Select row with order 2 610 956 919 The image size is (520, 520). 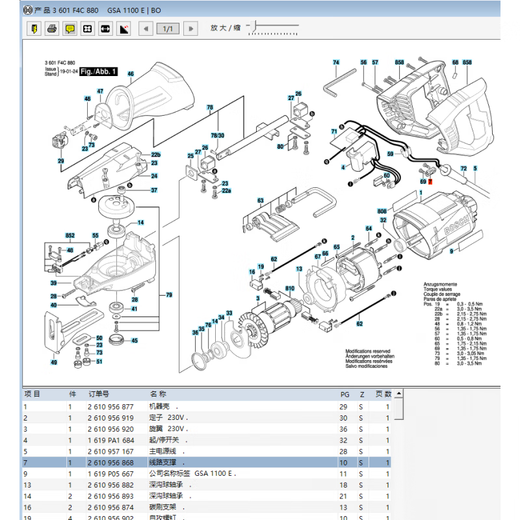(x=207, y=418)
